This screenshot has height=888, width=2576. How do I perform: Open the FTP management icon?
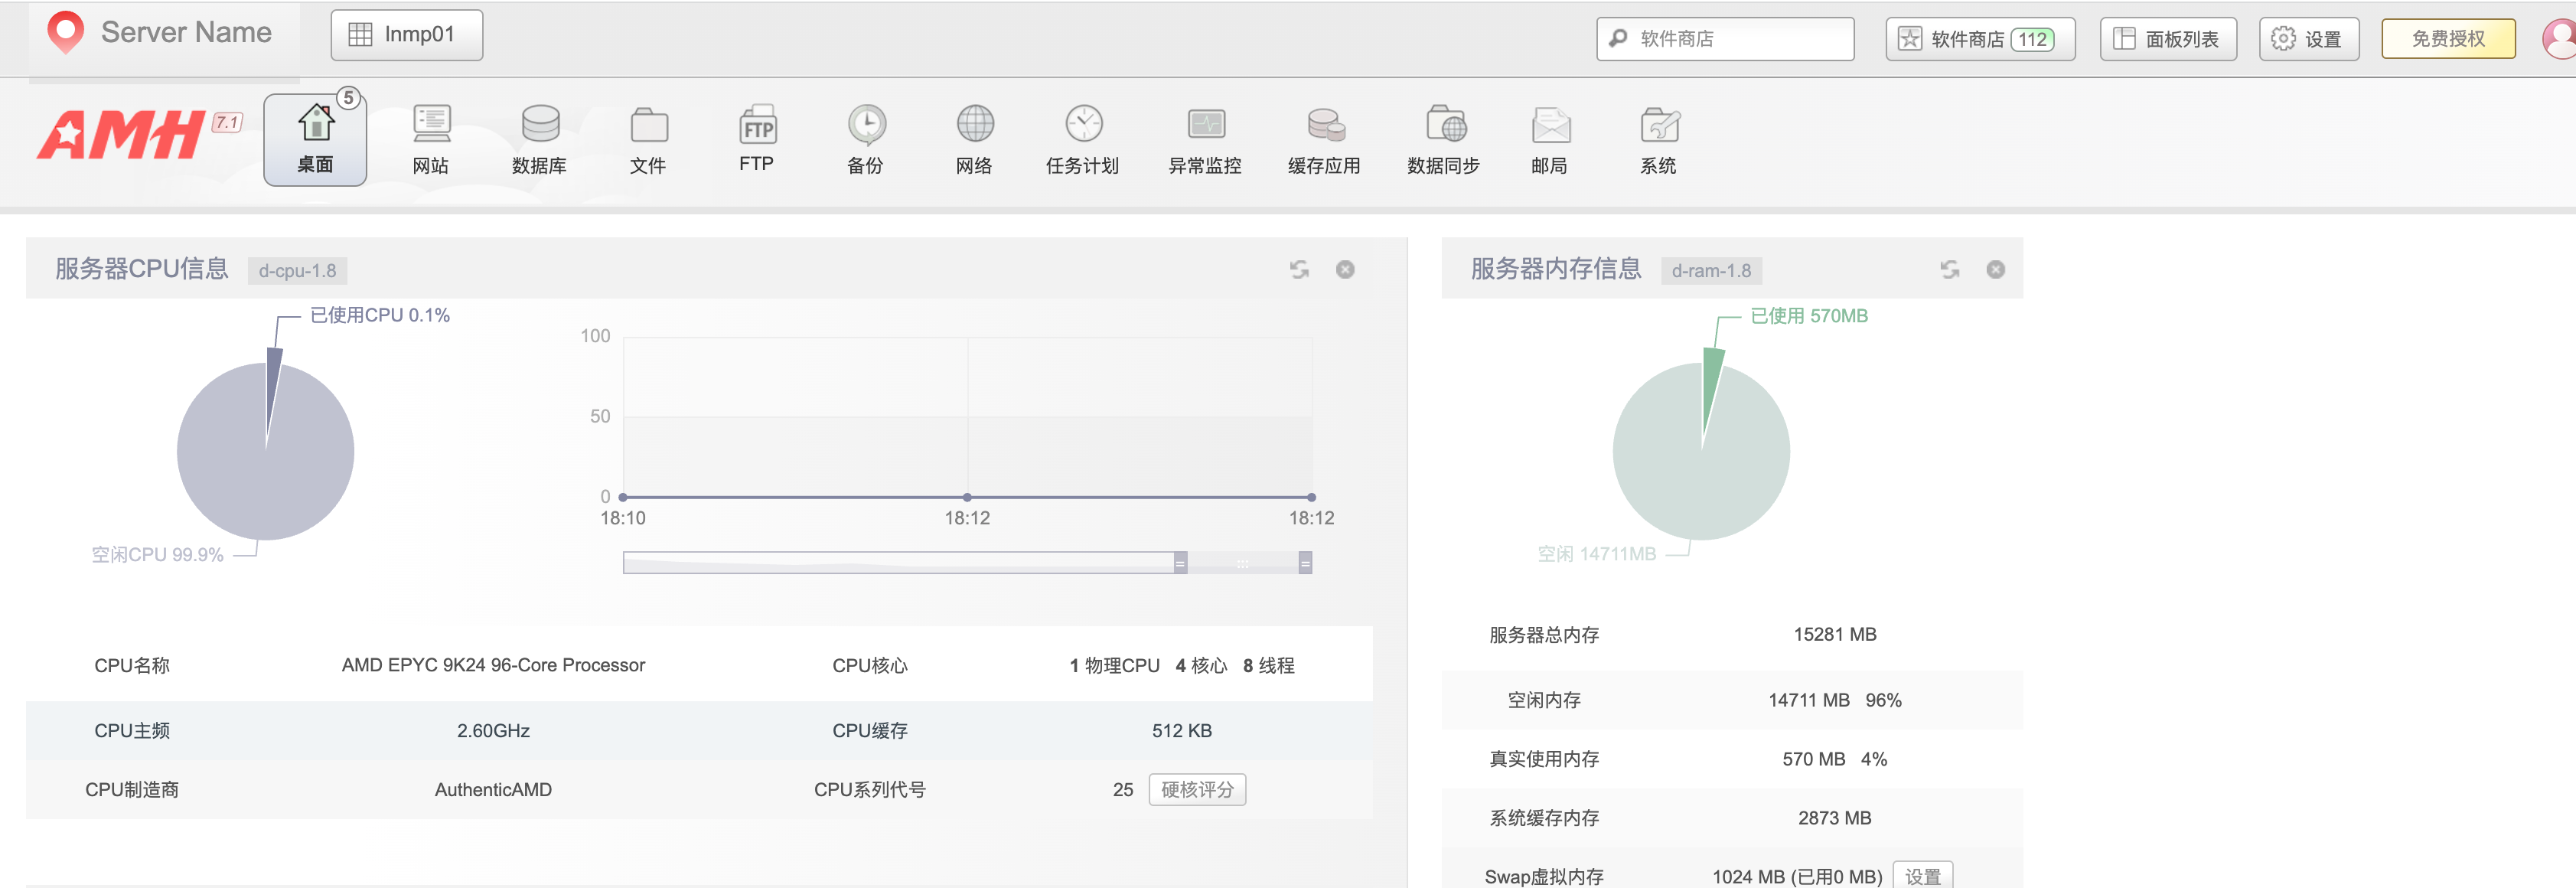757,139
